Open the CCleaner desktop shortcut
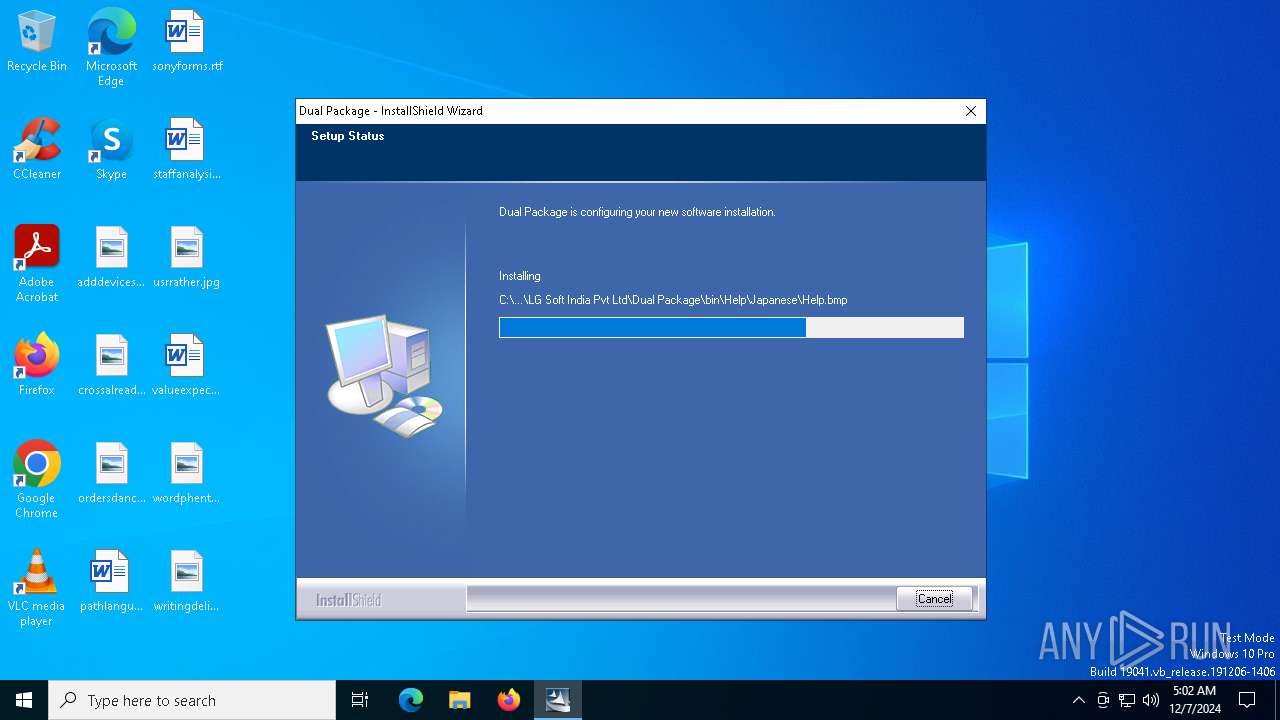The image size is (1280, 720). (x=37, y=149)
